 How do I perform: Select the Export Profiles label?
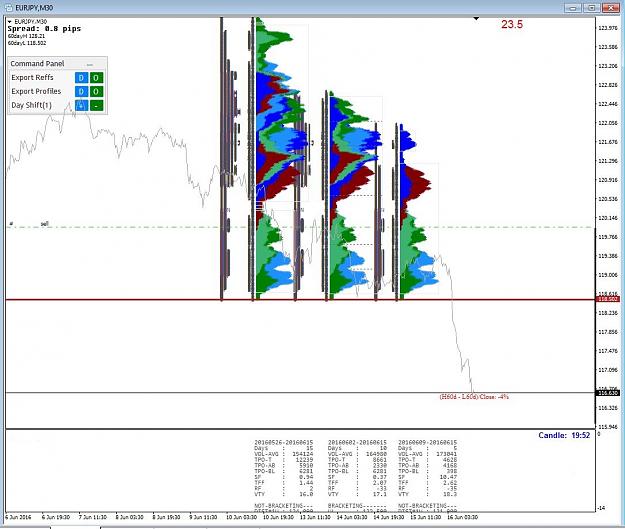[36, 91]
